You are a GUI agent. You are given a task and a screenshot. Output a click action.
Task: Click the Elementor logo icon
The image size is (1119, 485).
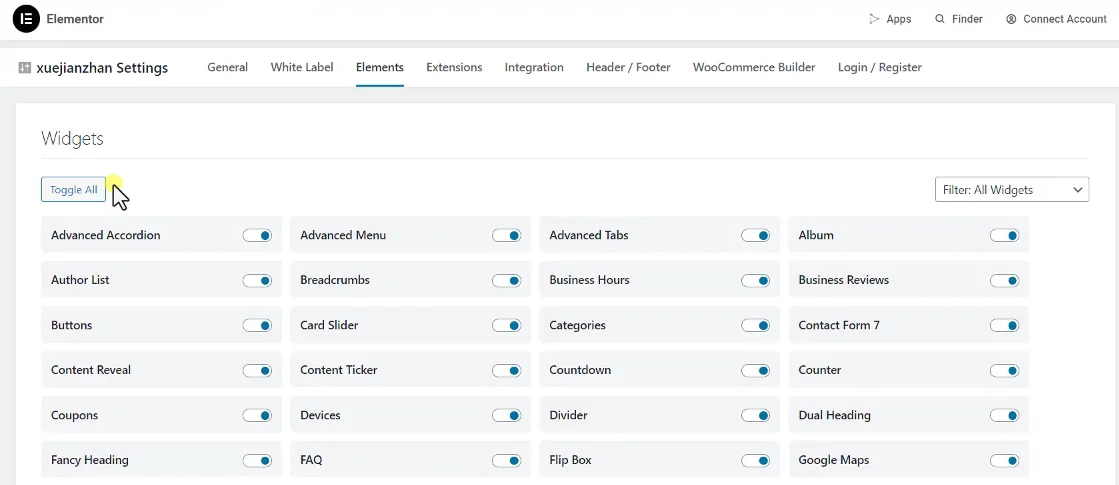26,19
